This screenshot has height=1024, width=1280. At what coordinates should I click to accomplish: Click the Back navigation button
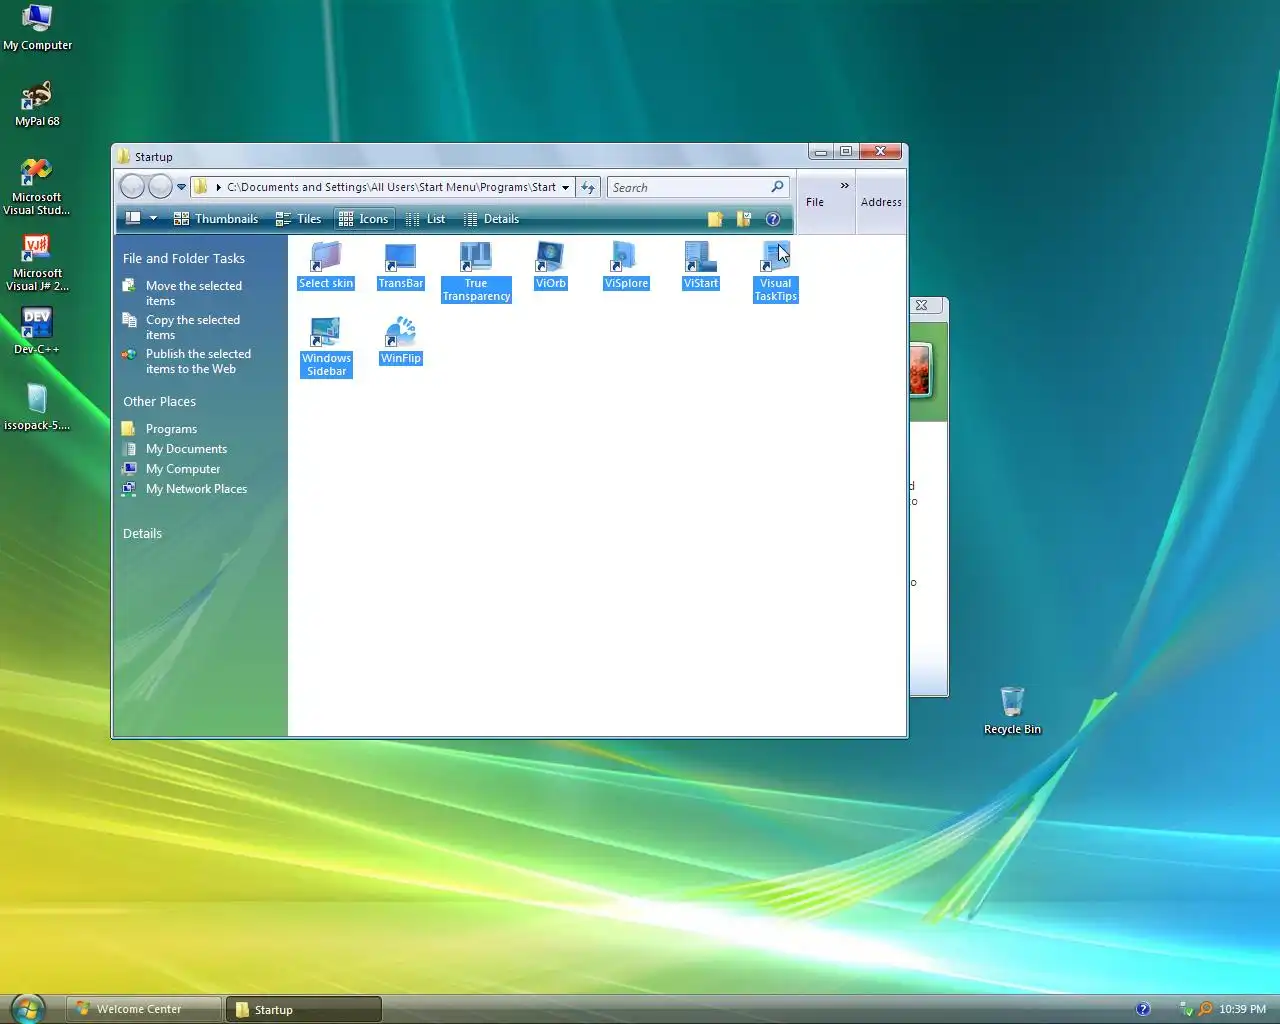(132, 187)
